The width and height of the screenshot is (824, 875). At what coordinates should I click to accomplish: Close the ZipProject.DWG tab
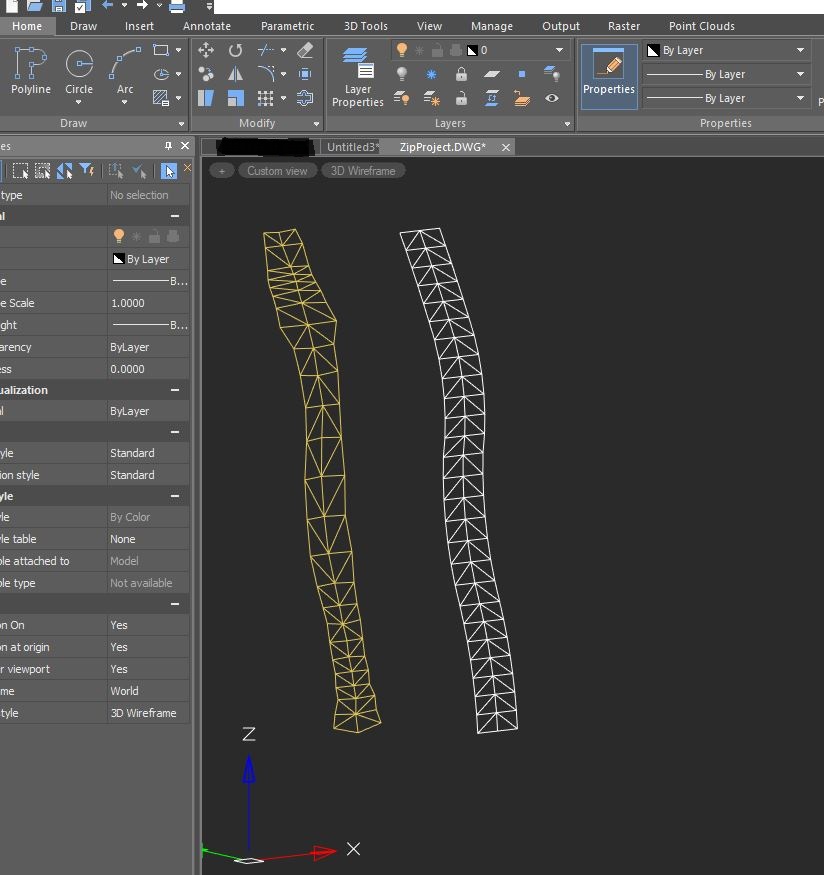(x=506, y=147)
